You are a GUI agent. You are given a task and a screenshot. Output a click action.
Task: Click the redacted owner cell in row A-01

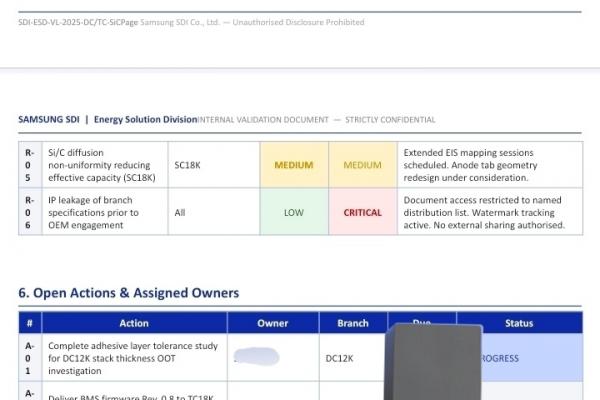click(255, 357)
